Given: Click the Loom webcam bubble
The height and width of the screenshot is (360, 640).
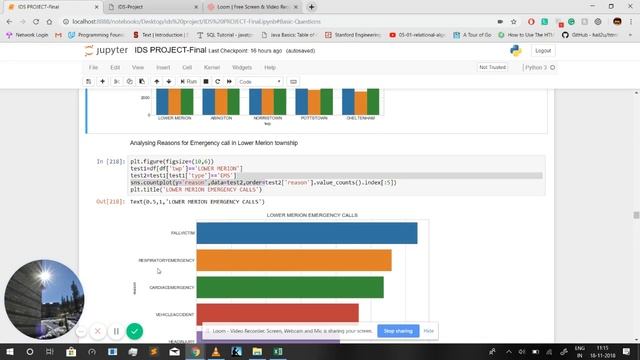Looking at the screenshot, I should (44, 300).
